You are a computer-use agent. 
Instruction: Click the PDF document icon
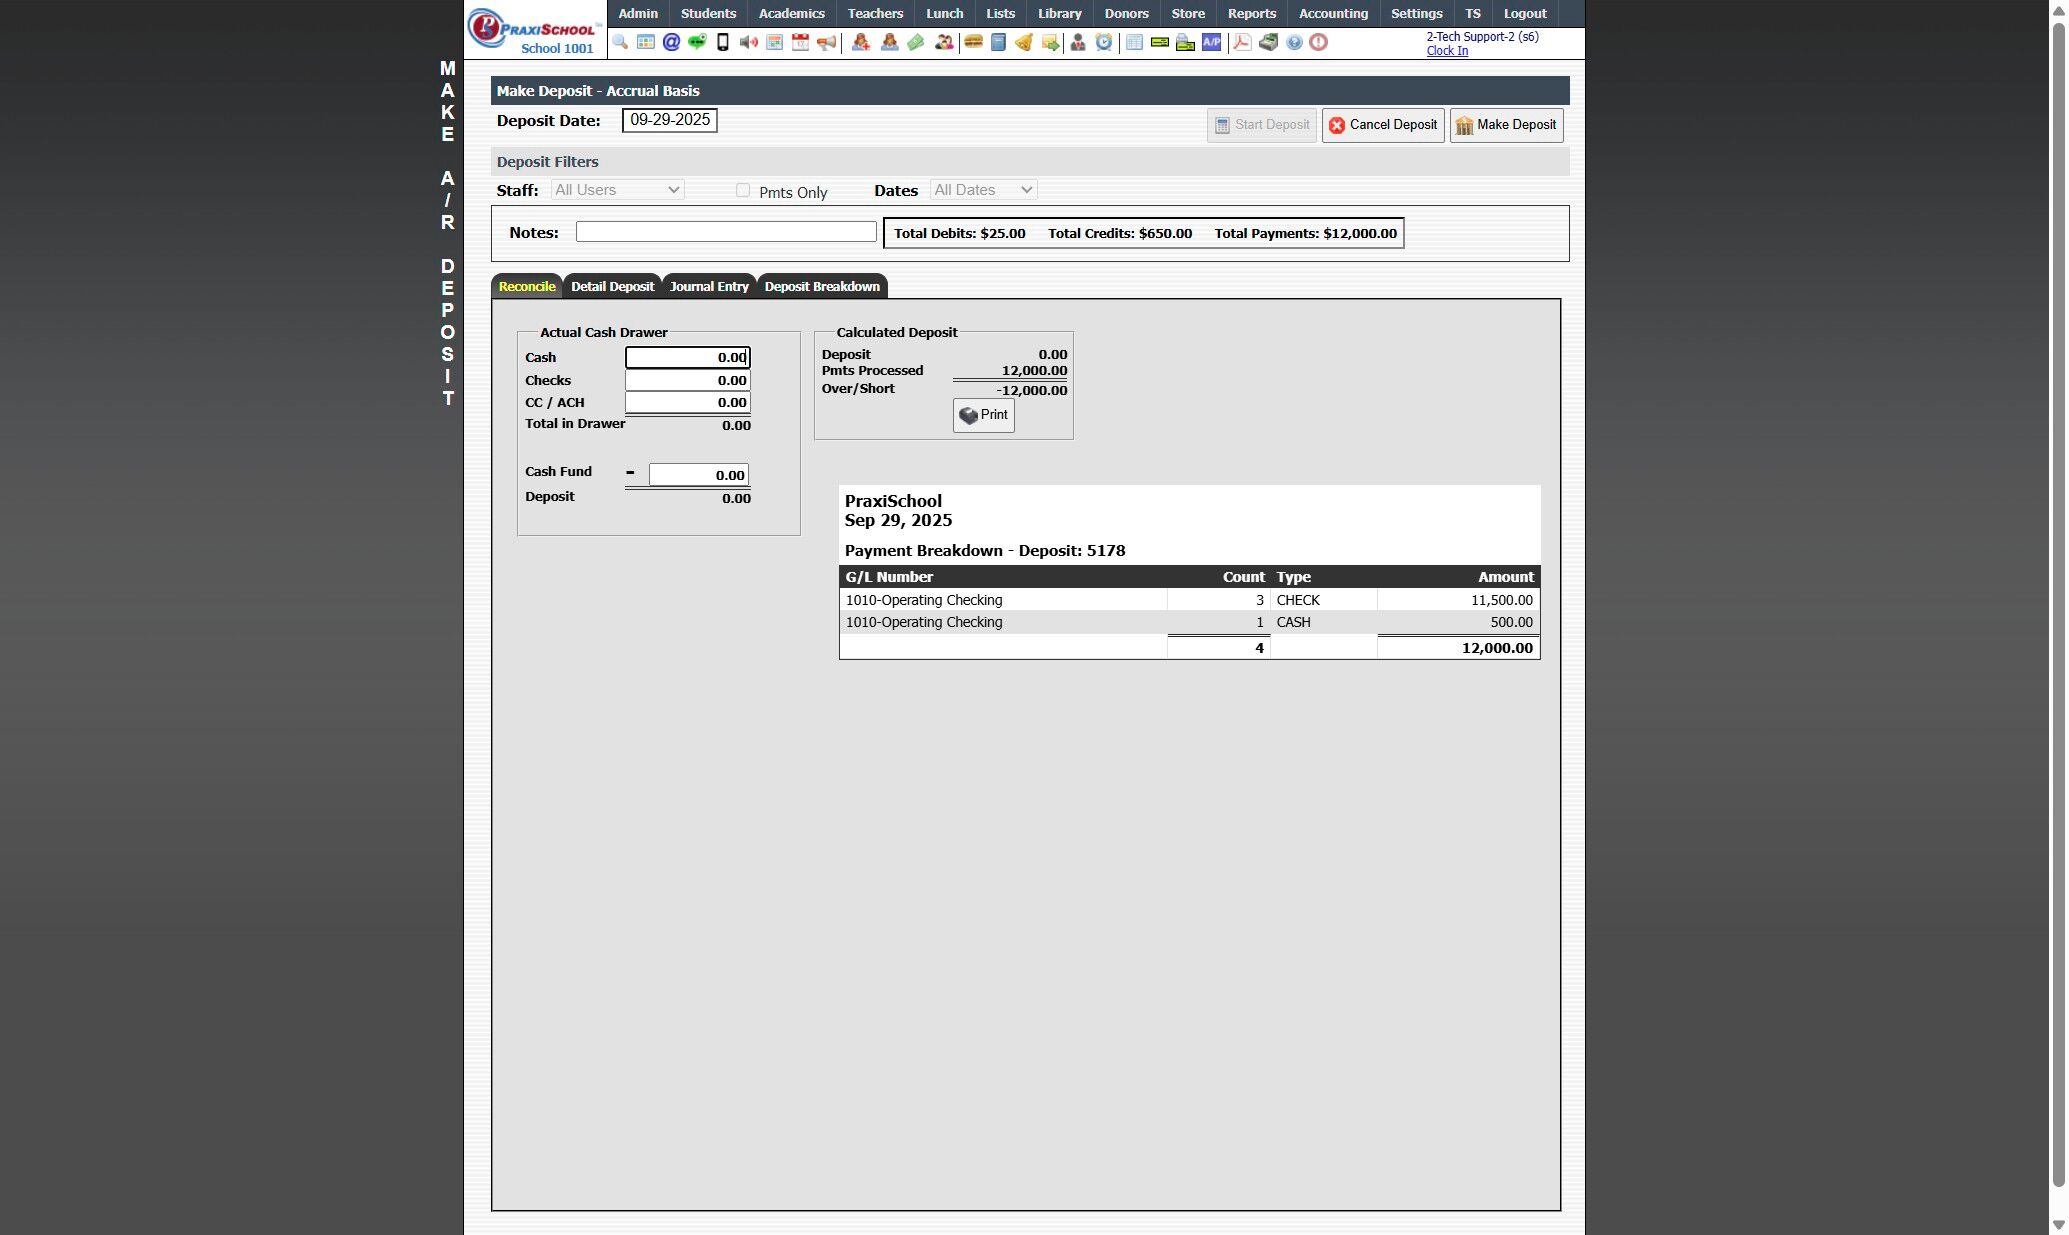[1242, 42]
